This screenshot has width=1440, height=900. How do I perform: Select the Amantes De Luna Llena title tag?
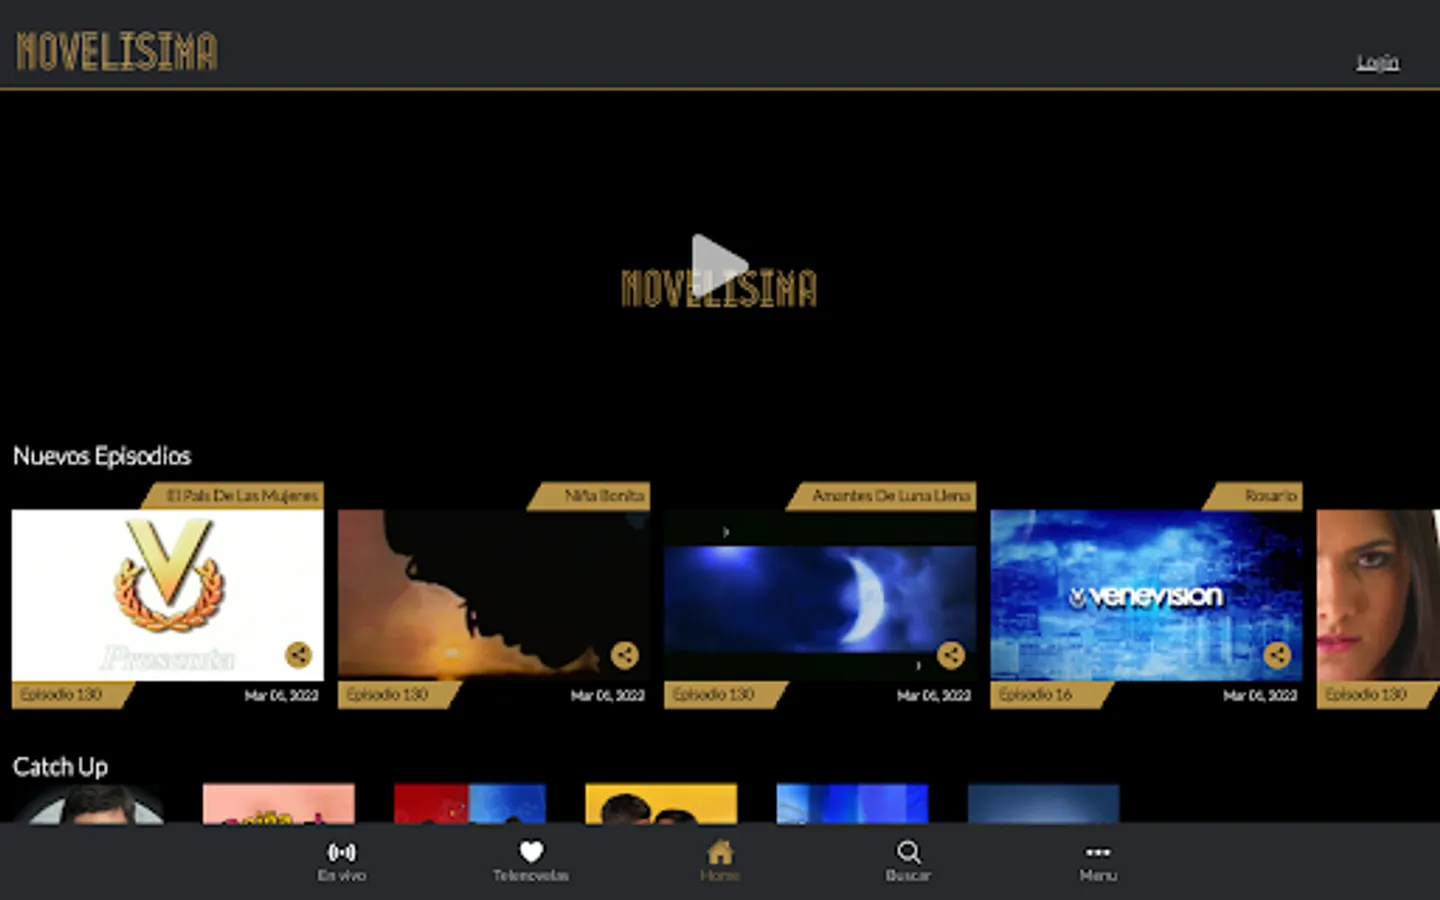881,496
